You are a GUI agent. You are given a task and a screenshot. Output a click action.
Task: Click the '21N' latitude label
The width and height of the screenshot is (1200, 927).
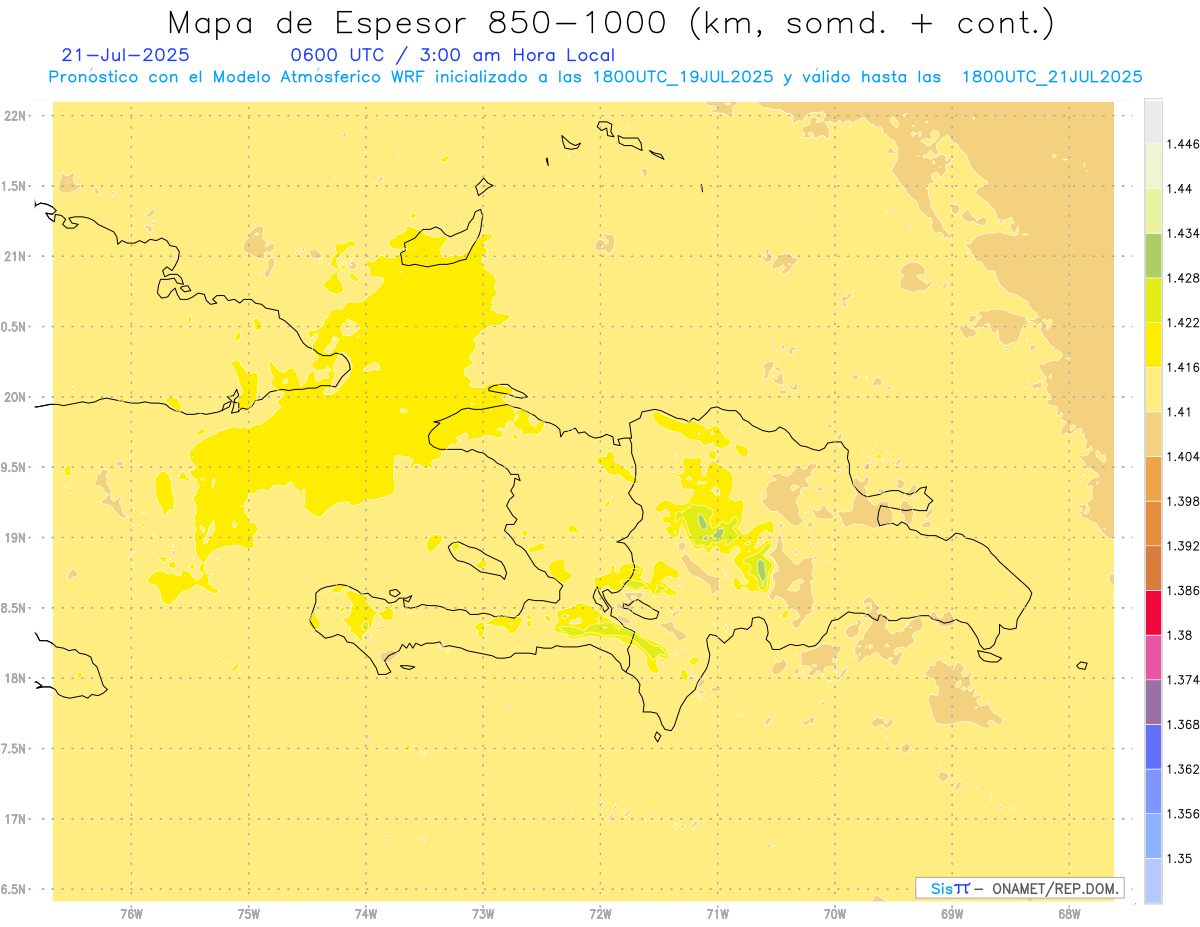click(17, 257)
